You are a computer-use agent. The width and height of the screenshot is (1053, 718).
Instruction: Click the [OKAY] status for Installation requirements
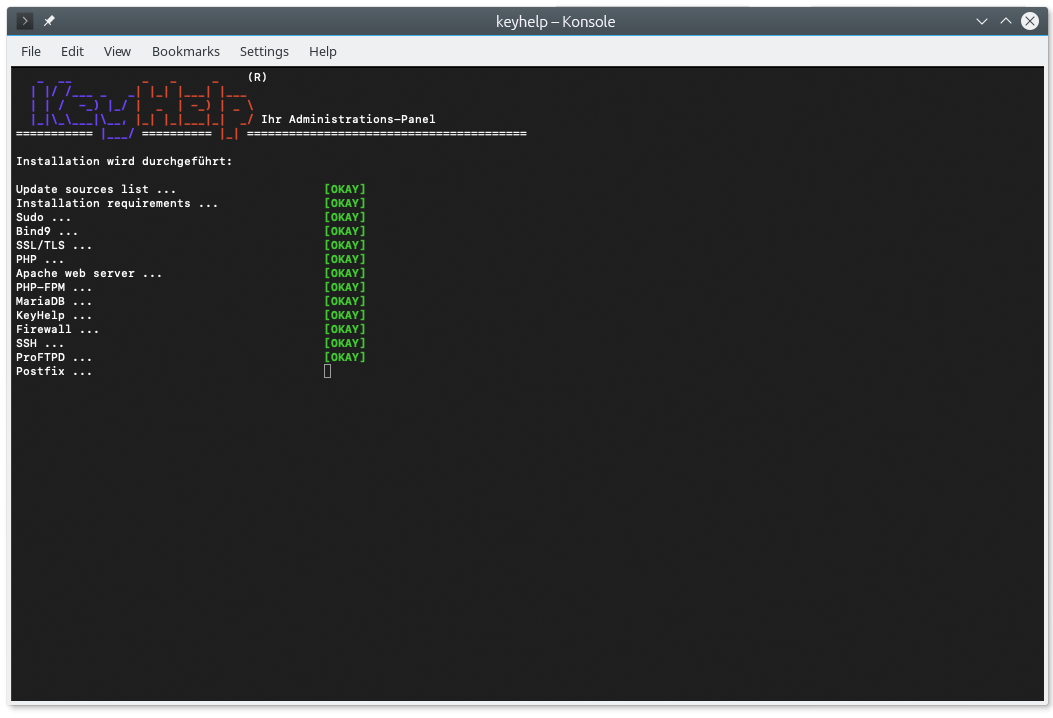pyautogui.click(x=345, y=204)
